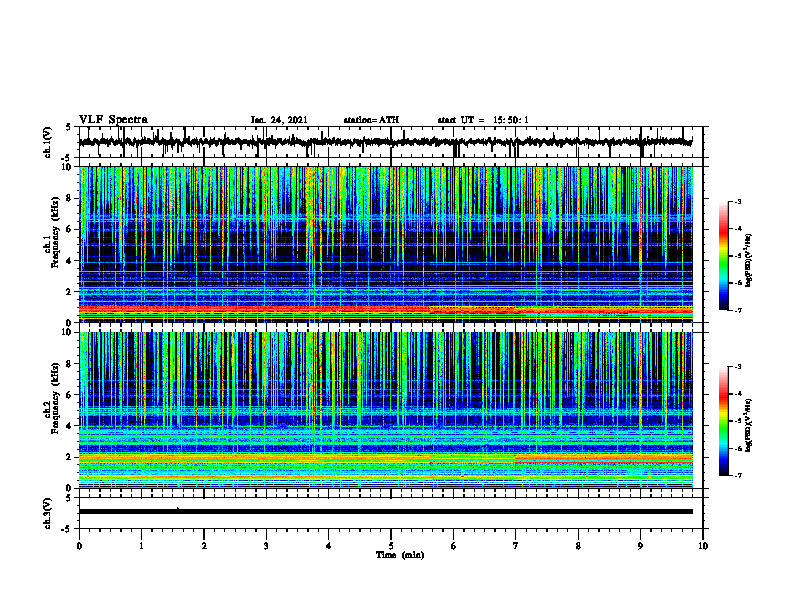Click the "ch.1(V)" waveform axis label

47,142
